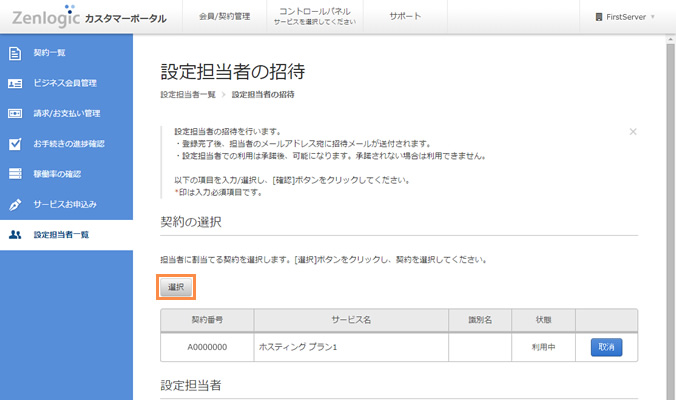
Task: Click the ホスティング プラン1 cell
Action: click(x=351, y=347)
